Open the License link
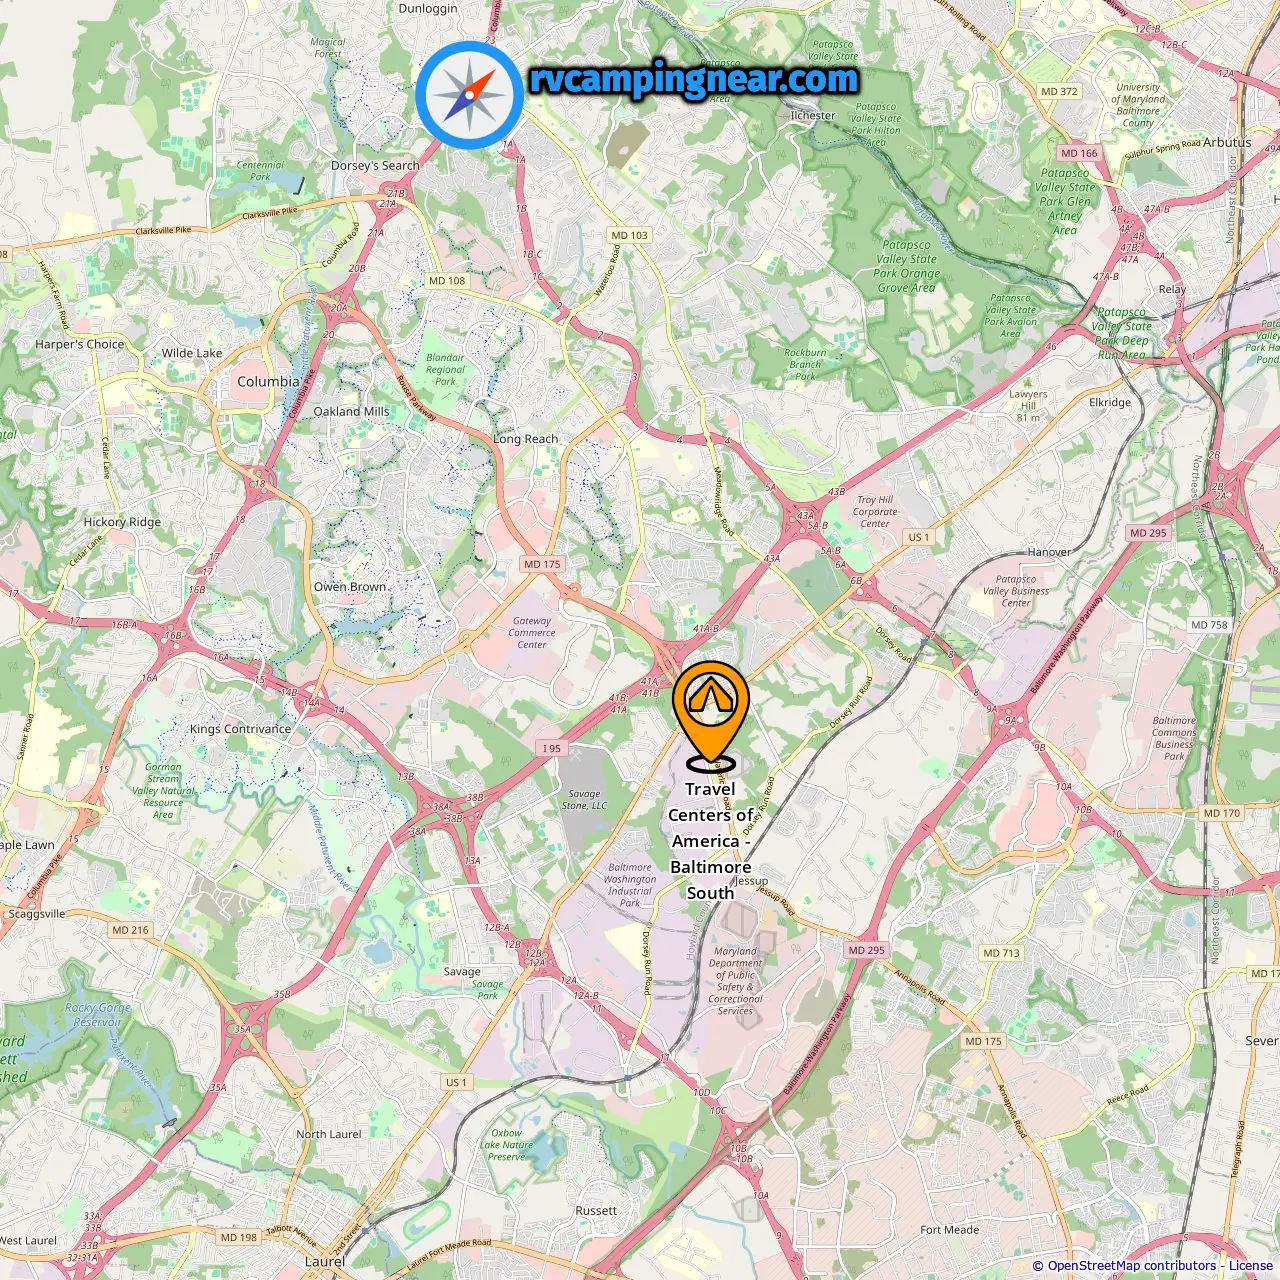Image resolution: width=1280 pixels, height=1280 pixels. (x=1251, y=1266)
